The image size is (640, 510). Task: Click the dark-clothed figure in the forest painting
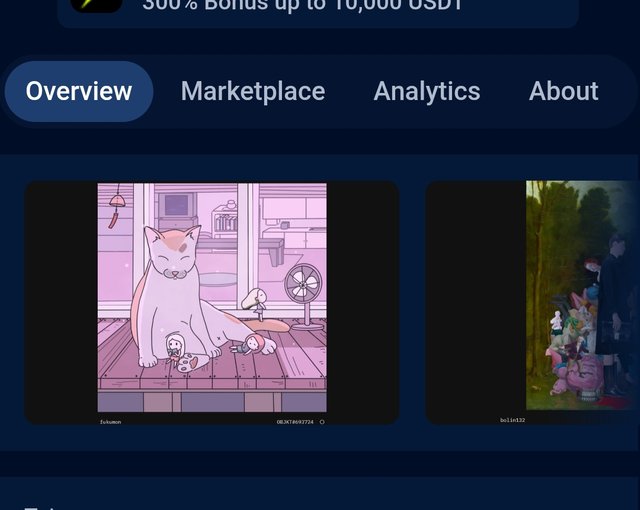pyautogui.click(x=616, y=312)
